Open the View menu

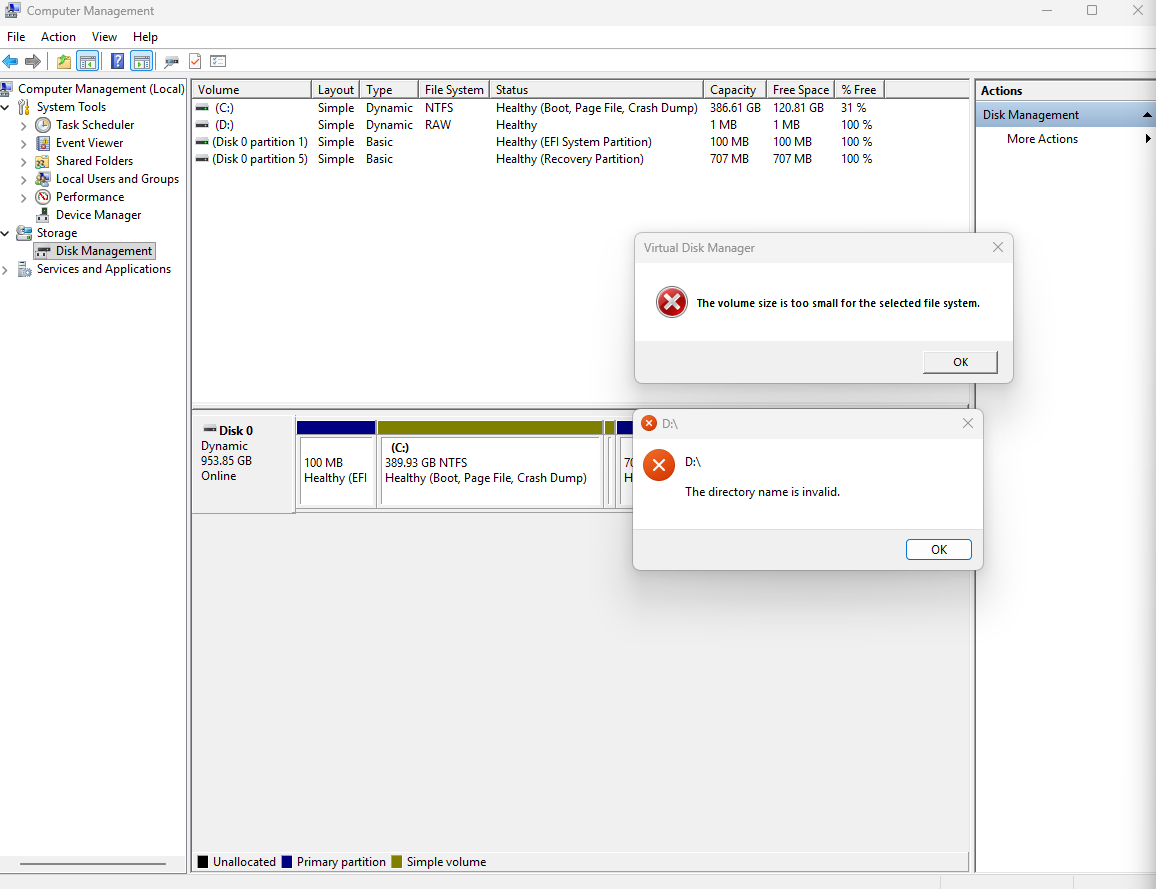click(104, 37)
